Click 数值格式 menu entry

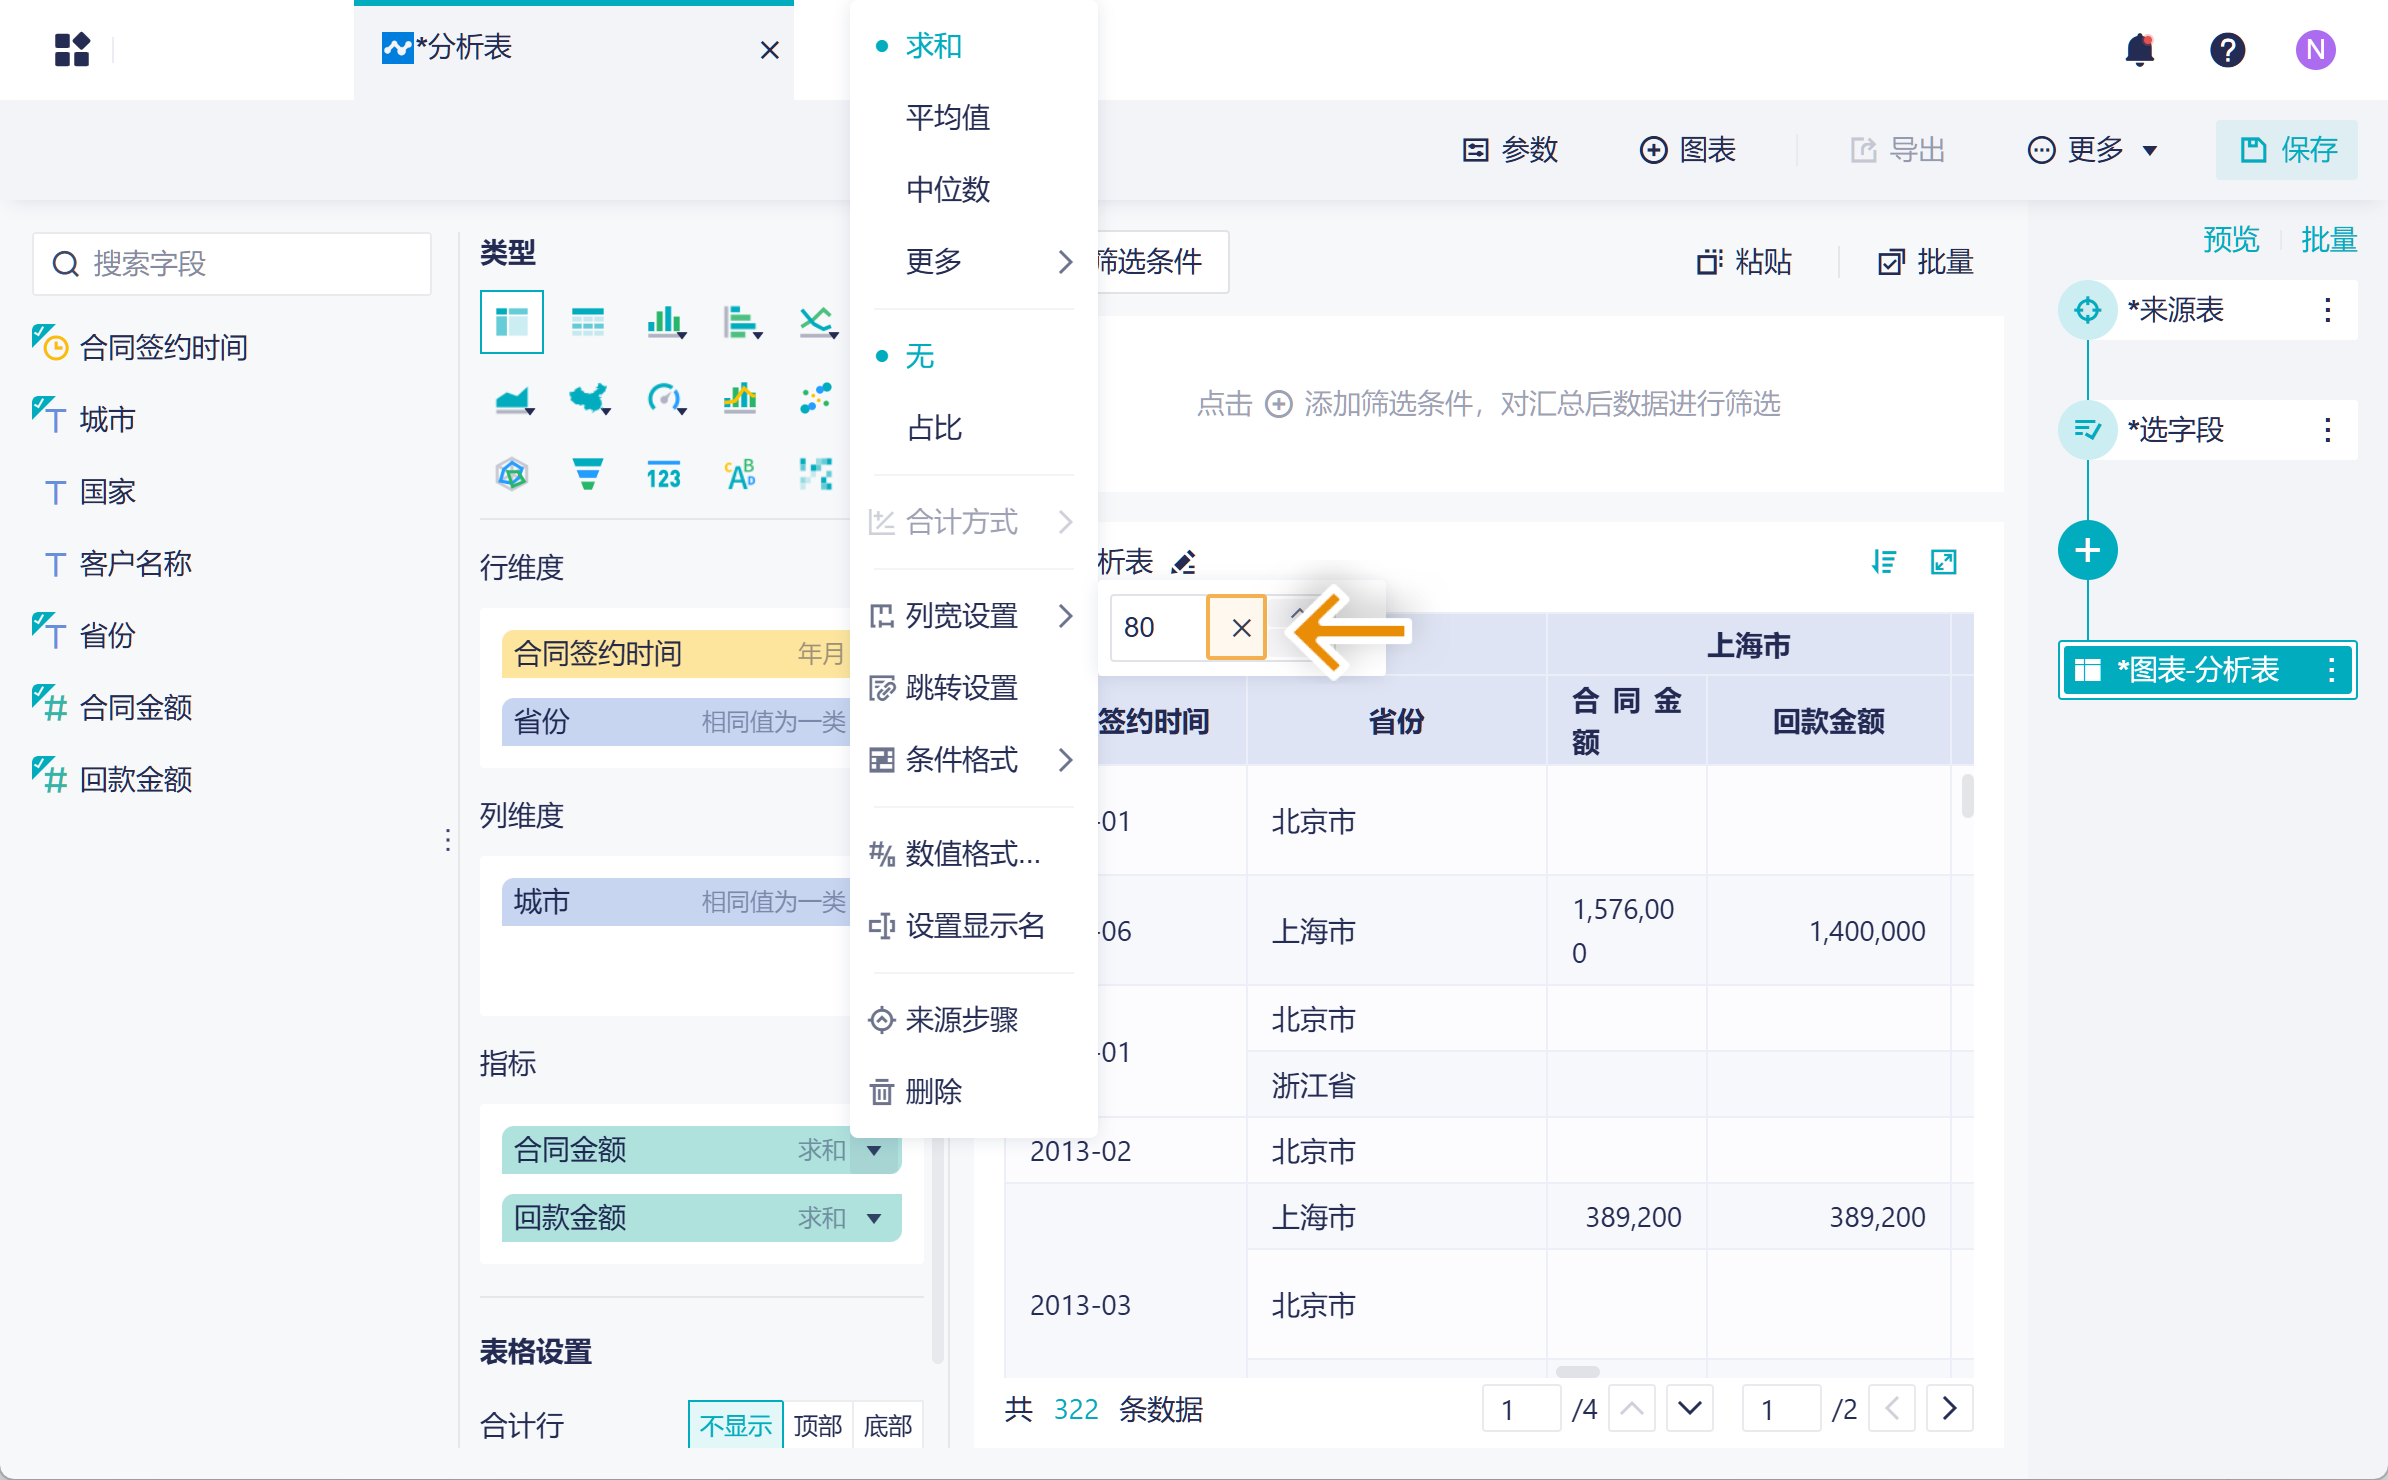(971, 854)
